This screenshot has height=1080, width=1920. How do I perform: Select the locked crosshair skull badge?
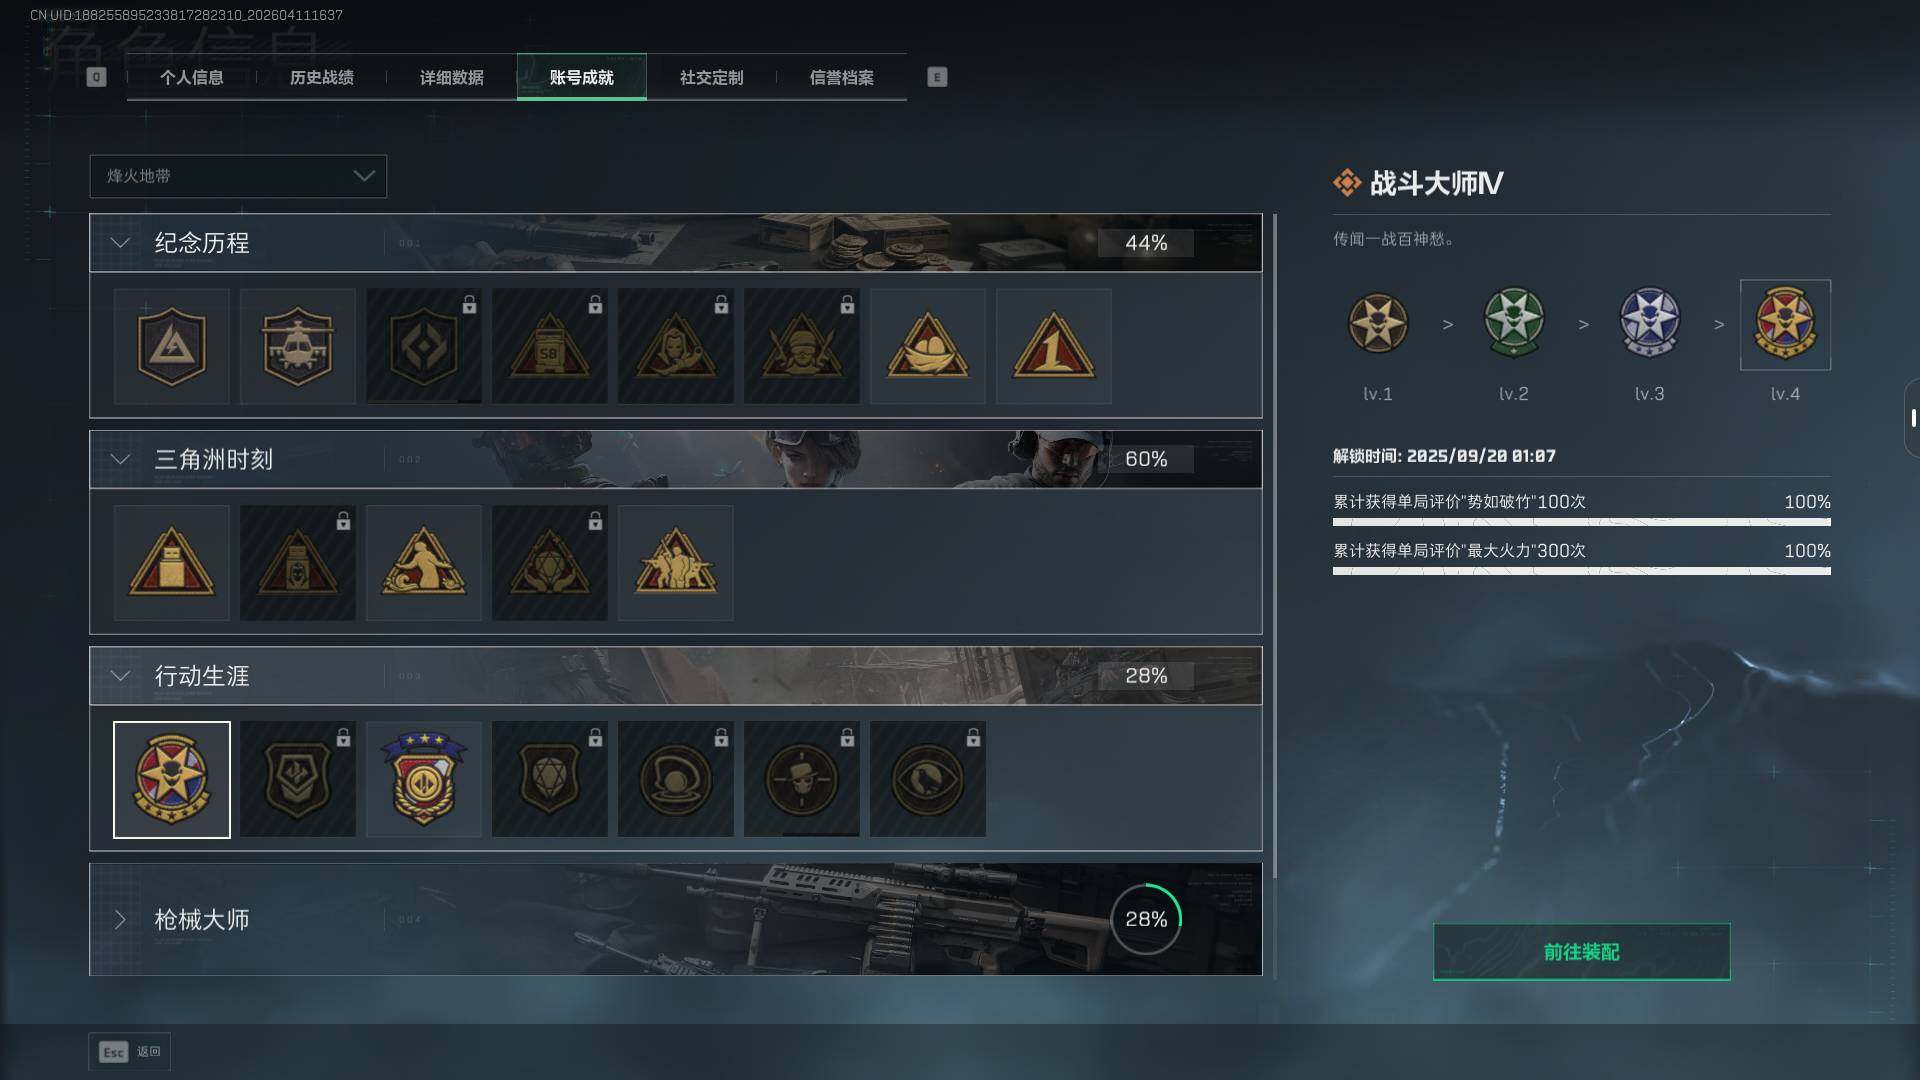tap(801, 779)
